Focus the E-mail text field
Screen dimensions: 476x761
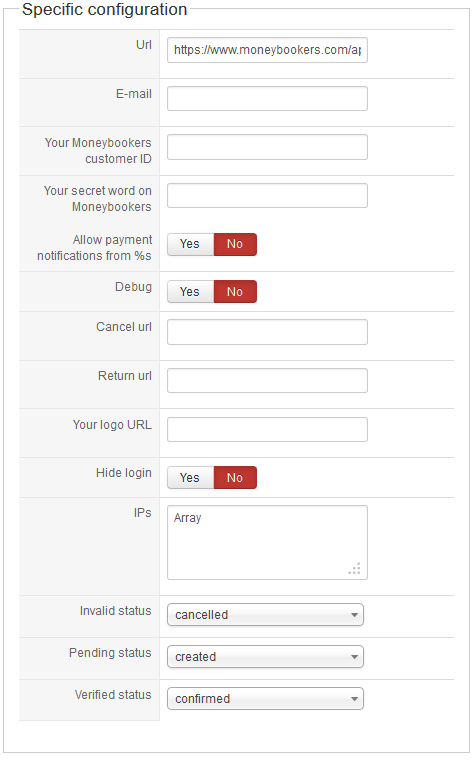(267, 99)
